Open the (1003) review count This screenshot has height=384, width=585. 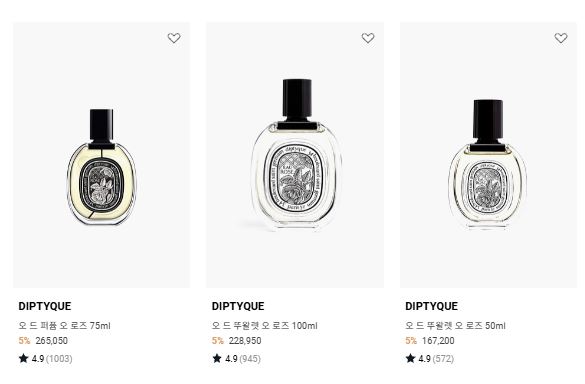(x=59, y=359)
